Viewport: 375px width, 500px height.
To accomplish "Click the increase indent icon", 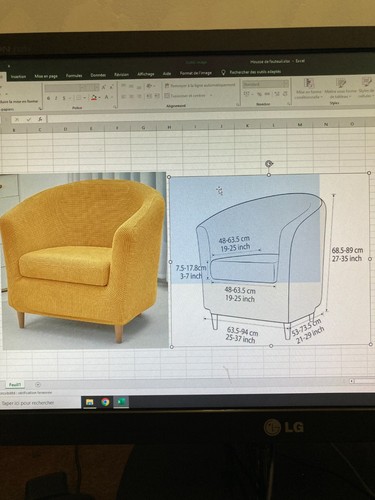I will pyautogui.click(x=156, y=96).
